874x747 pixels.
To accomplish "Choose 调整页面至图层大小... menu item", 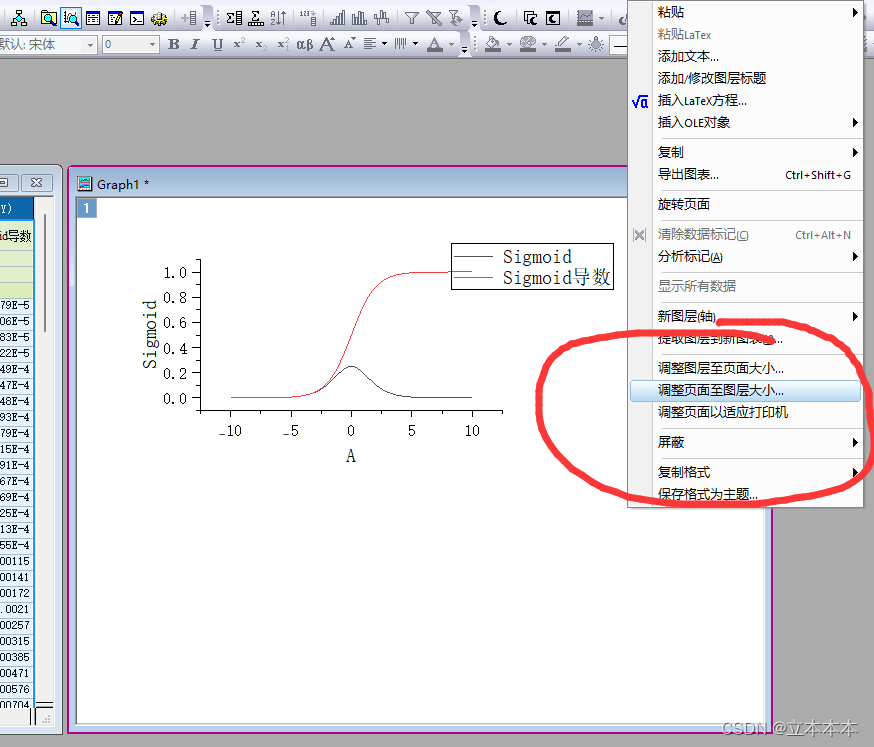I will coord(746,391).
